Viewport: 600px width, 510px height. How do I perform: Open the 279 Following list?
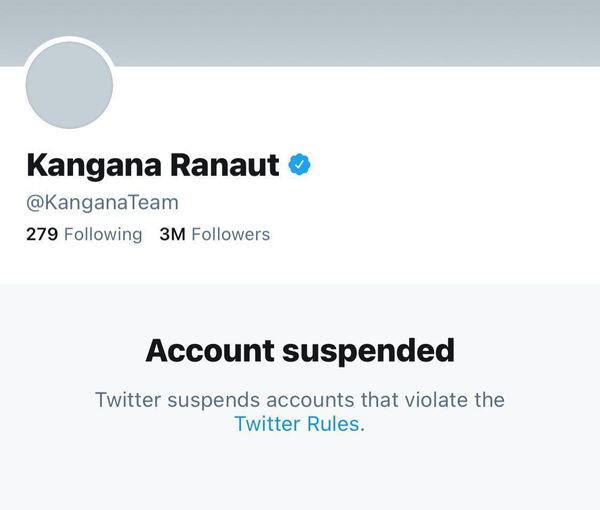(84, 234)
